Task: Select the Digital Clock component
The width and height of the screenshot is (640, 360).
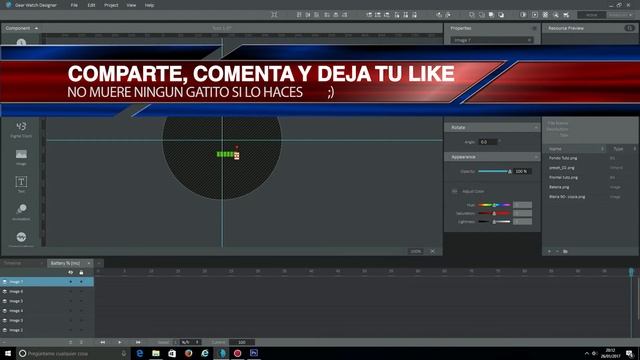Action: pyautogui.click(x=21, y=129)
